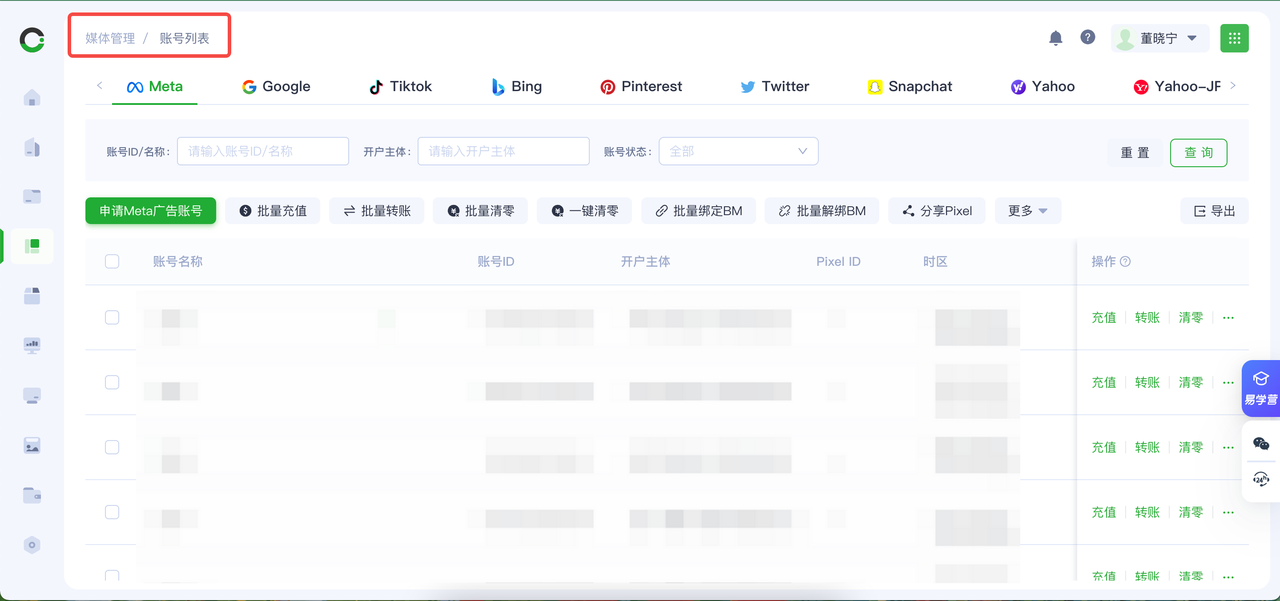
Task: Focus the 账号ID/名称 input field
Action: (x=263, y=151)
